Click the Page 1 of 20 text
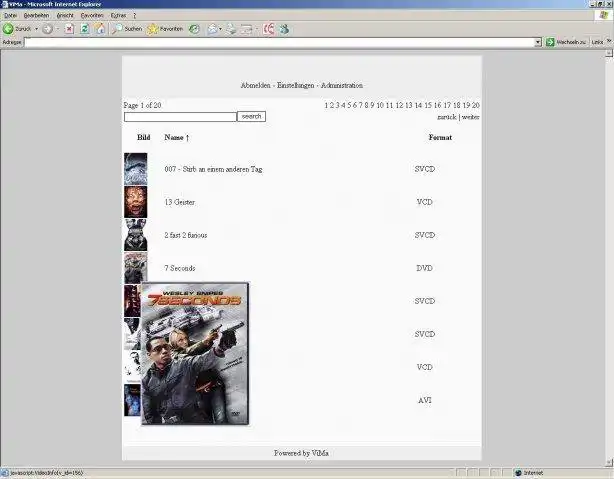Screen dimensions: 614x479 pyautogui.click(x=143, y=105)
